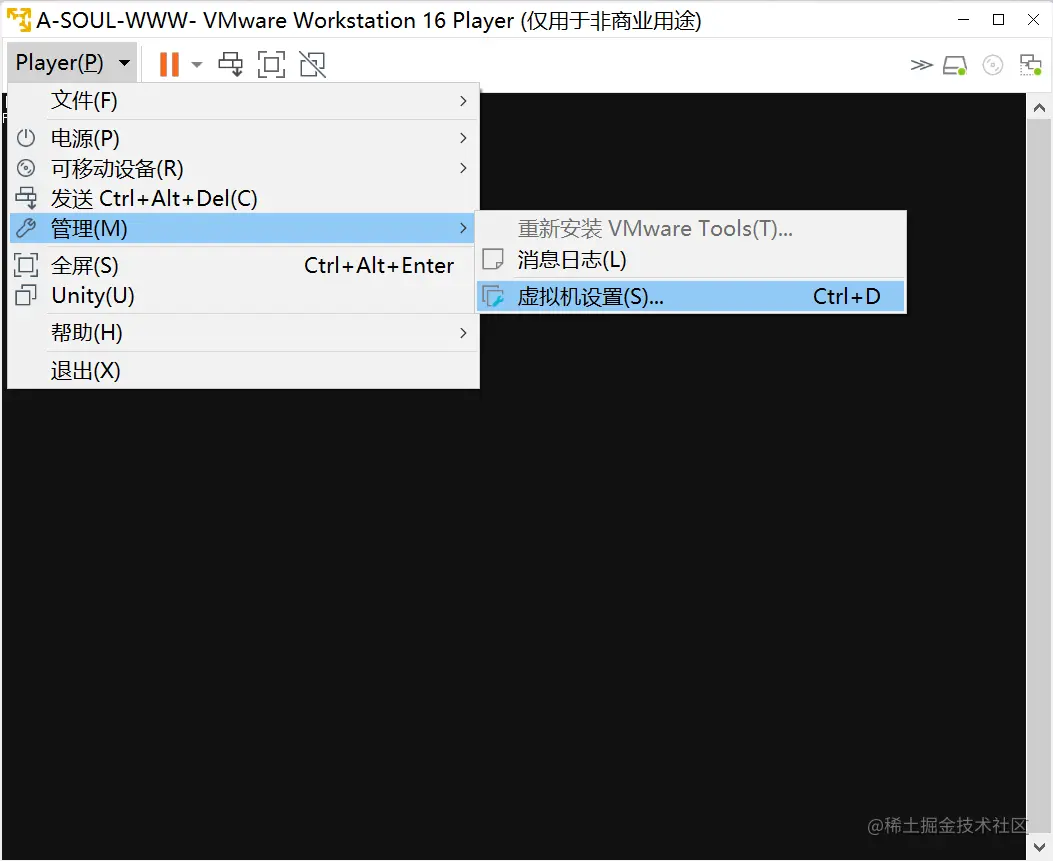This screenshot has width=1053, height=861.
Task: Open the Player(P) menu dropdown
Action: [x=72, y=63]
